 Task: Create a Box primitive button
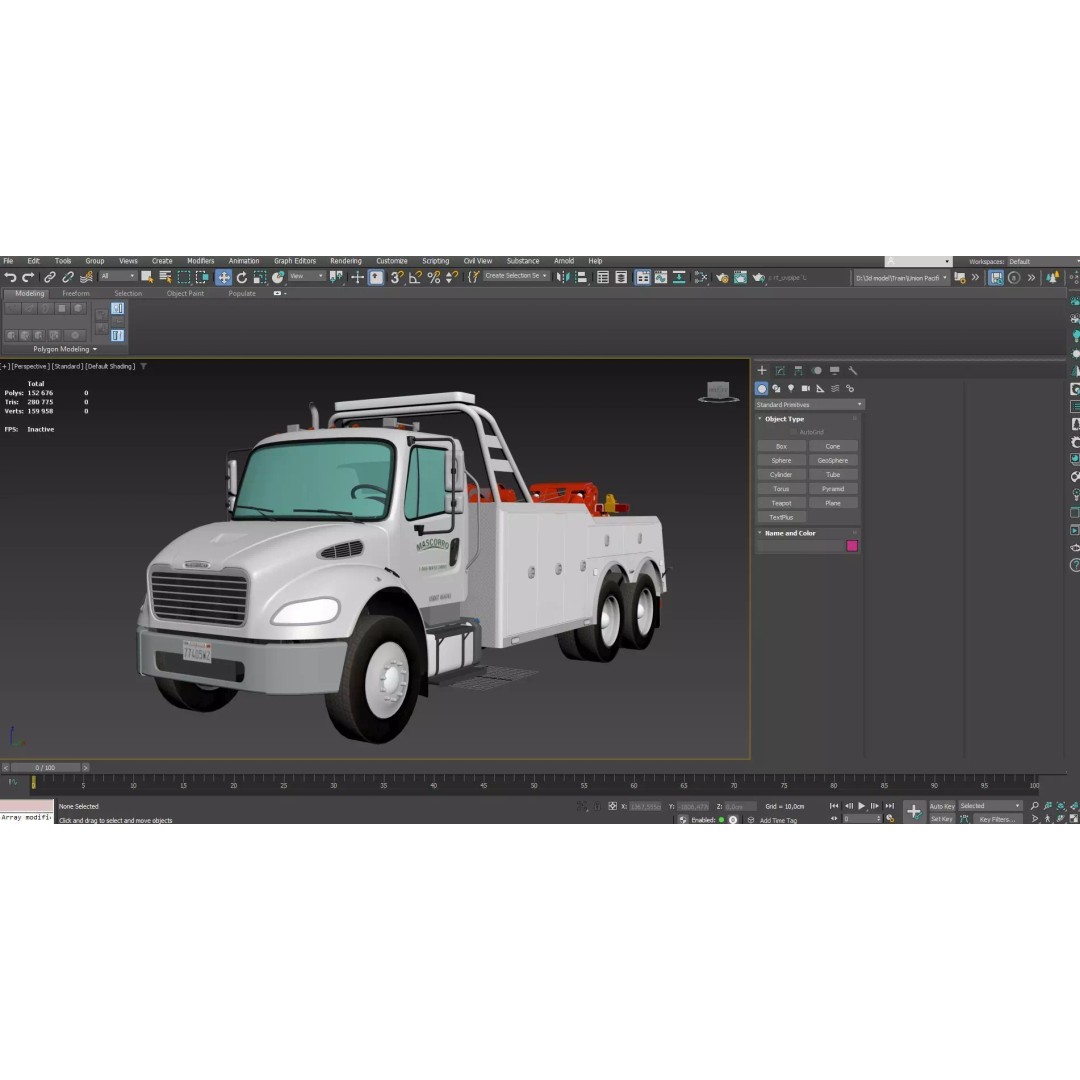(x=781, y=446)
